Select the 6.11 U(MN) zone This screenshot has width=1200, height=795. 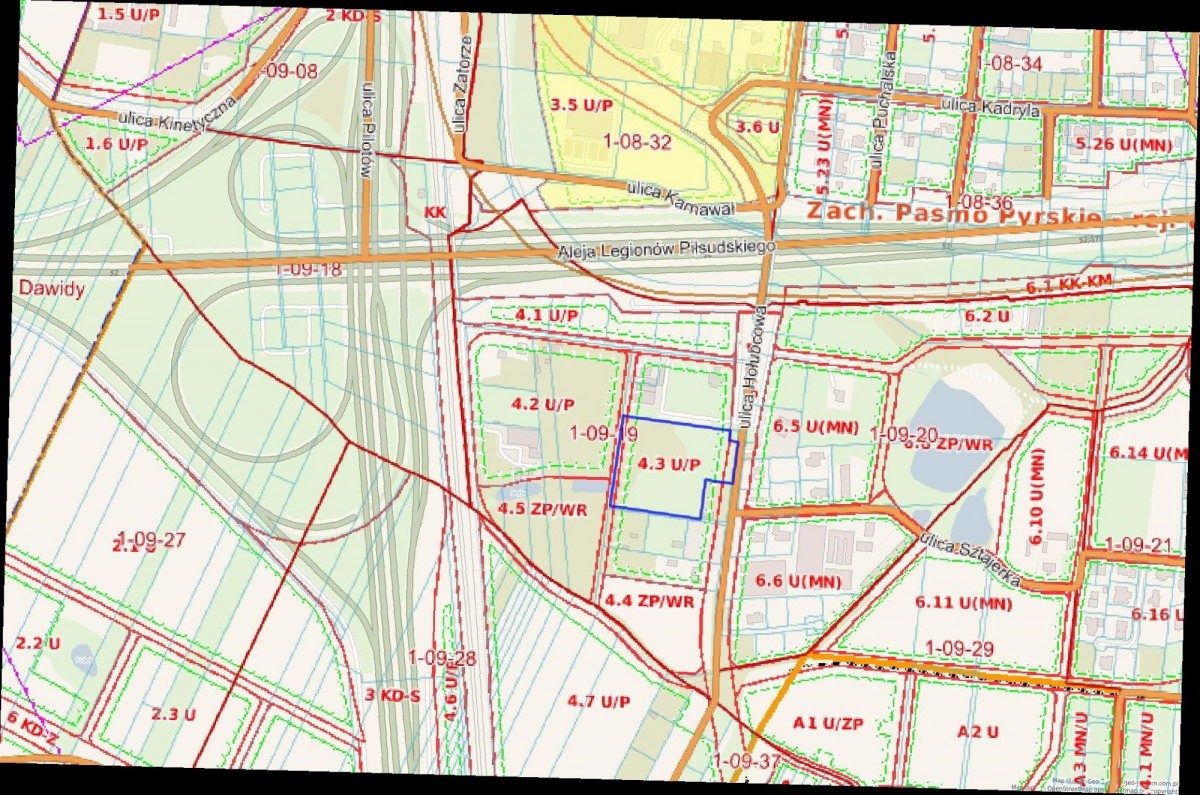[963, 603]
